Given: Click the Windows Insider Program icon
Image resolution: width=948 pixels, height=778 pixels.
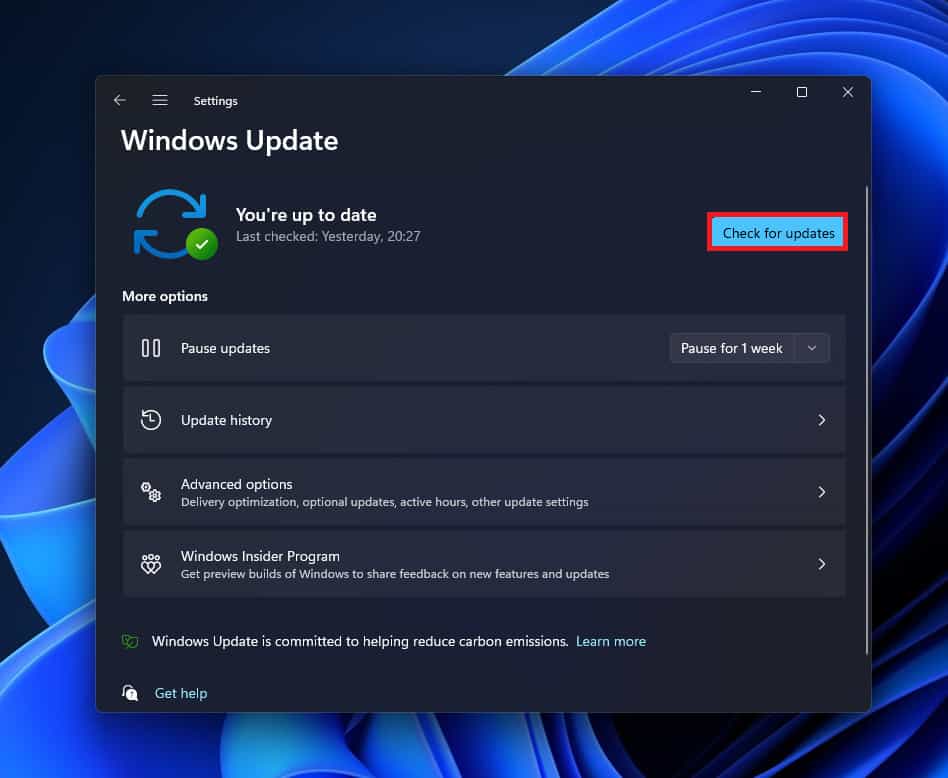Looking at the screenshot, I should tap(151, 564).
